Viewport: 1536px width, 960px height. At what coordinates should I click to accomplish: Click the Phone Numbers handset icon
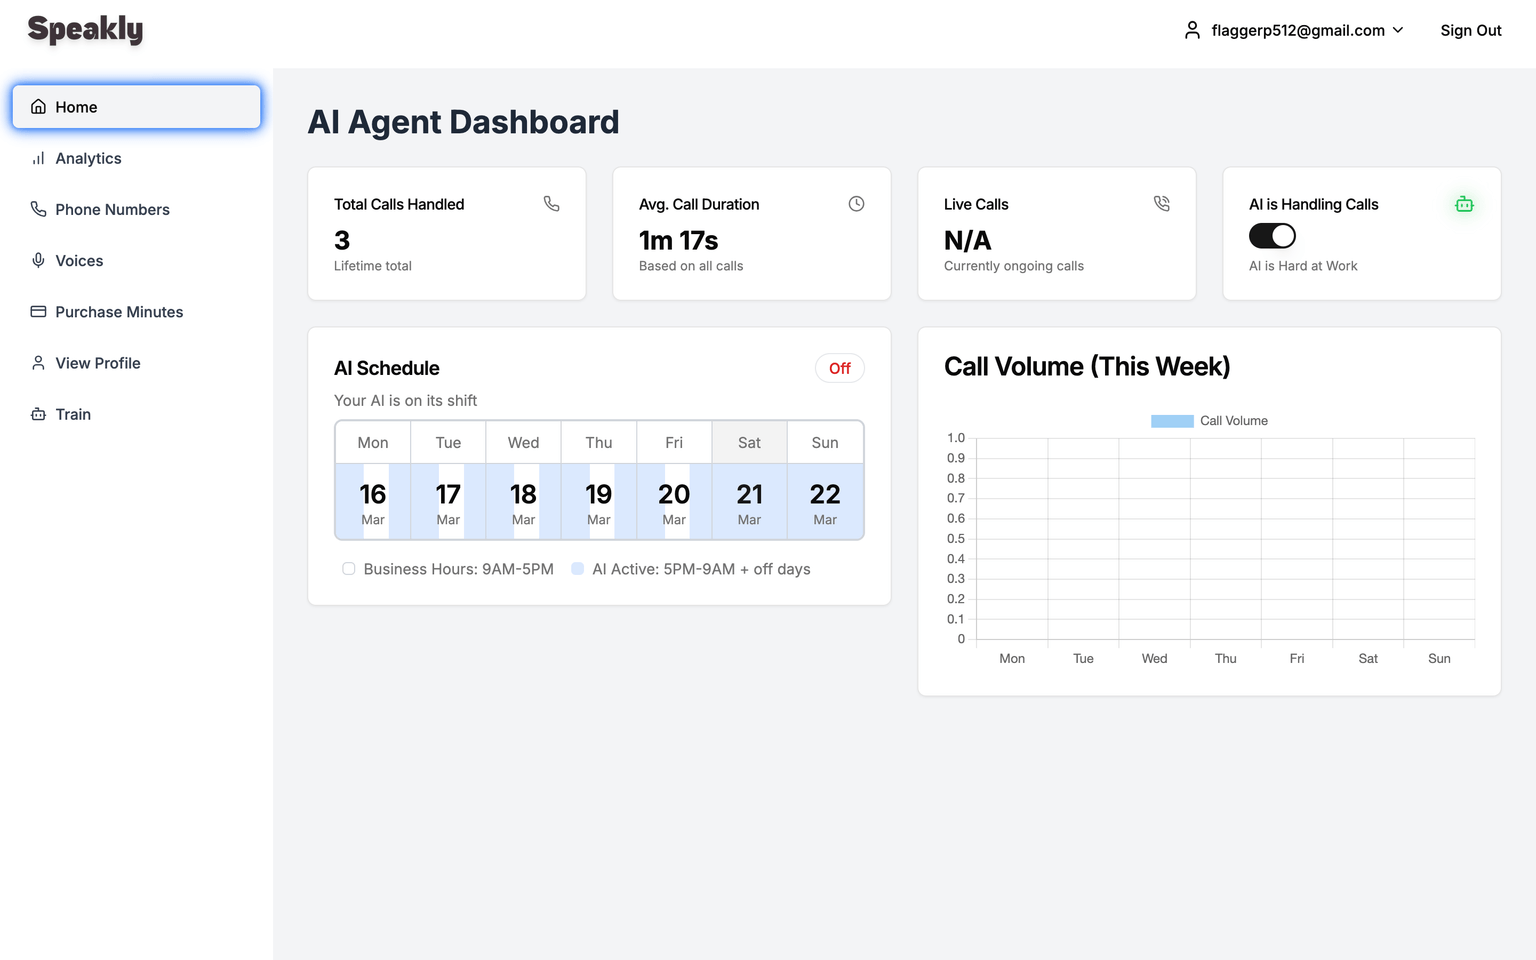(38, 209)
